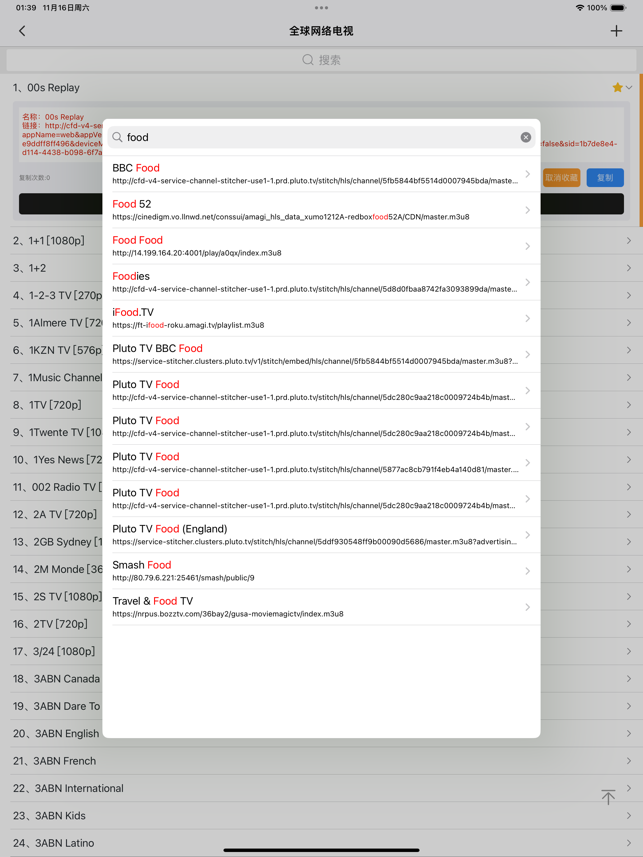The height and width of the screenshot is (857, 643).
Task: Open 24、3ABN Latino channel
Action: [x=322, y=843]
